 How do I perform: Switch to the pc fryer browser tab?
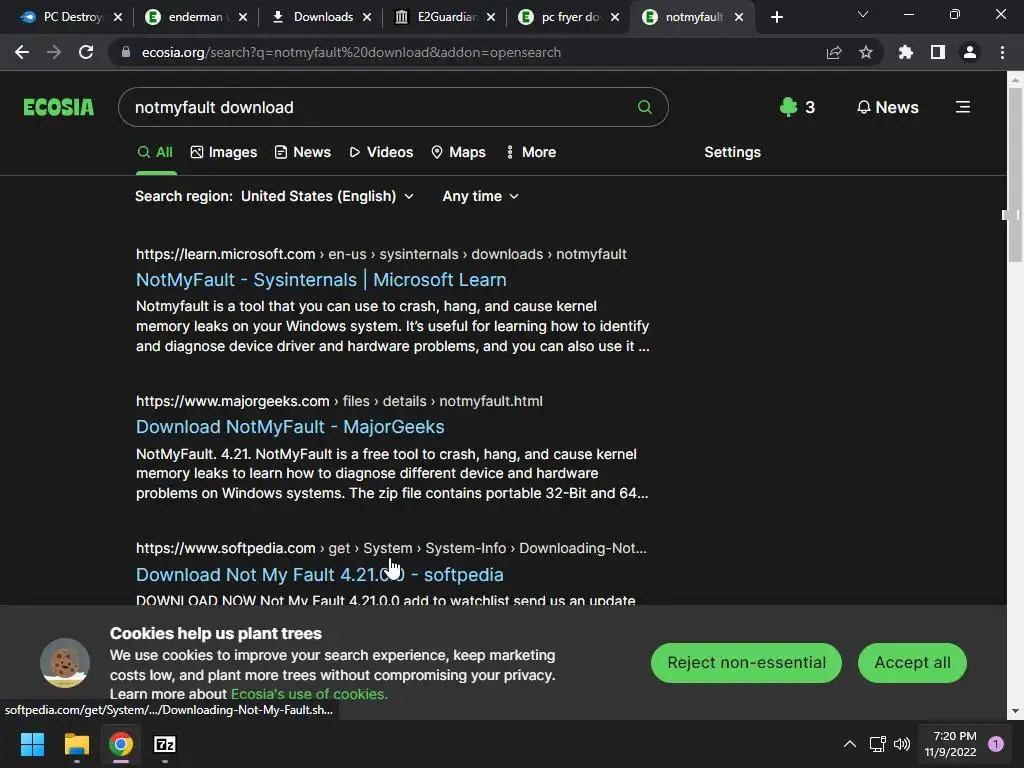click(x=569, y=17)
